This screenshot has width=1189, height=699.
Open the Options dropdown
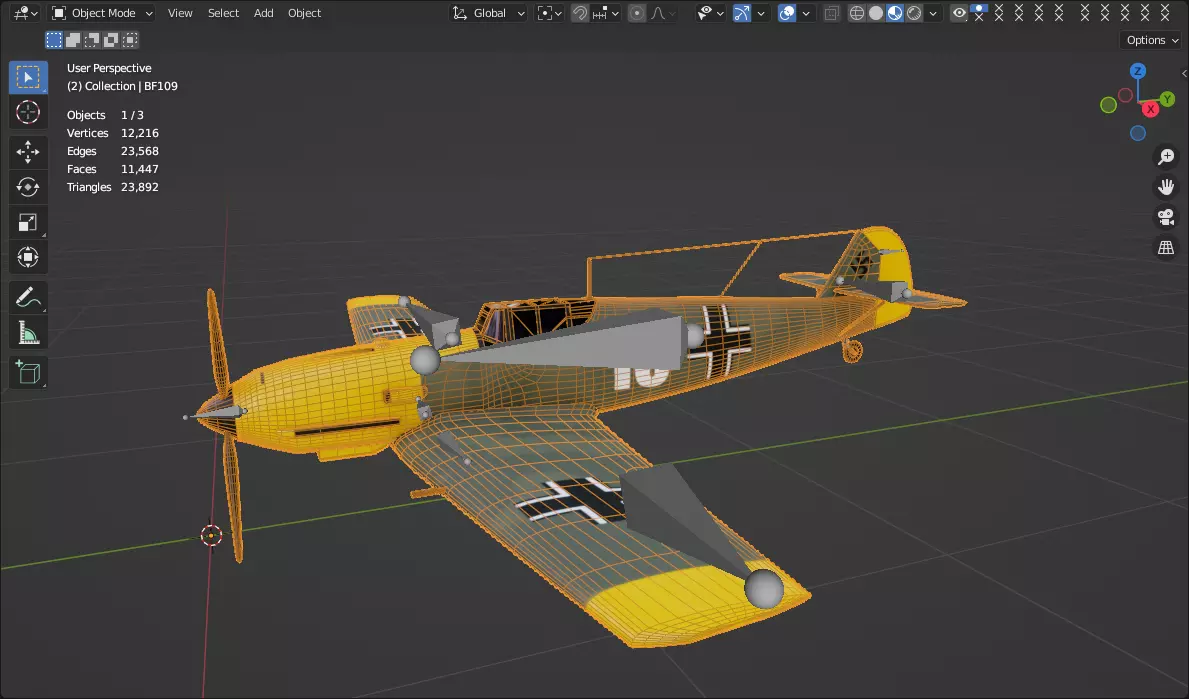point(1152,40)
